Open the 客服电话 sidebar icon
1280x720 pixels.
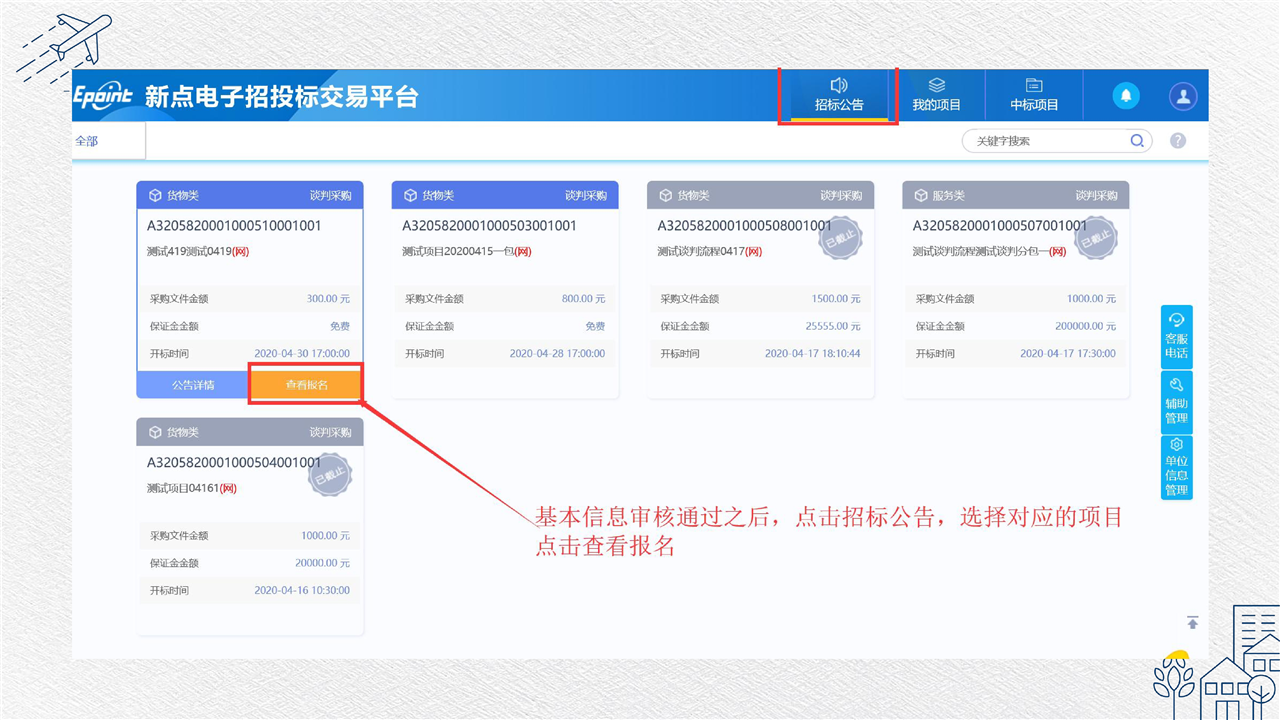pos(1176,336)
